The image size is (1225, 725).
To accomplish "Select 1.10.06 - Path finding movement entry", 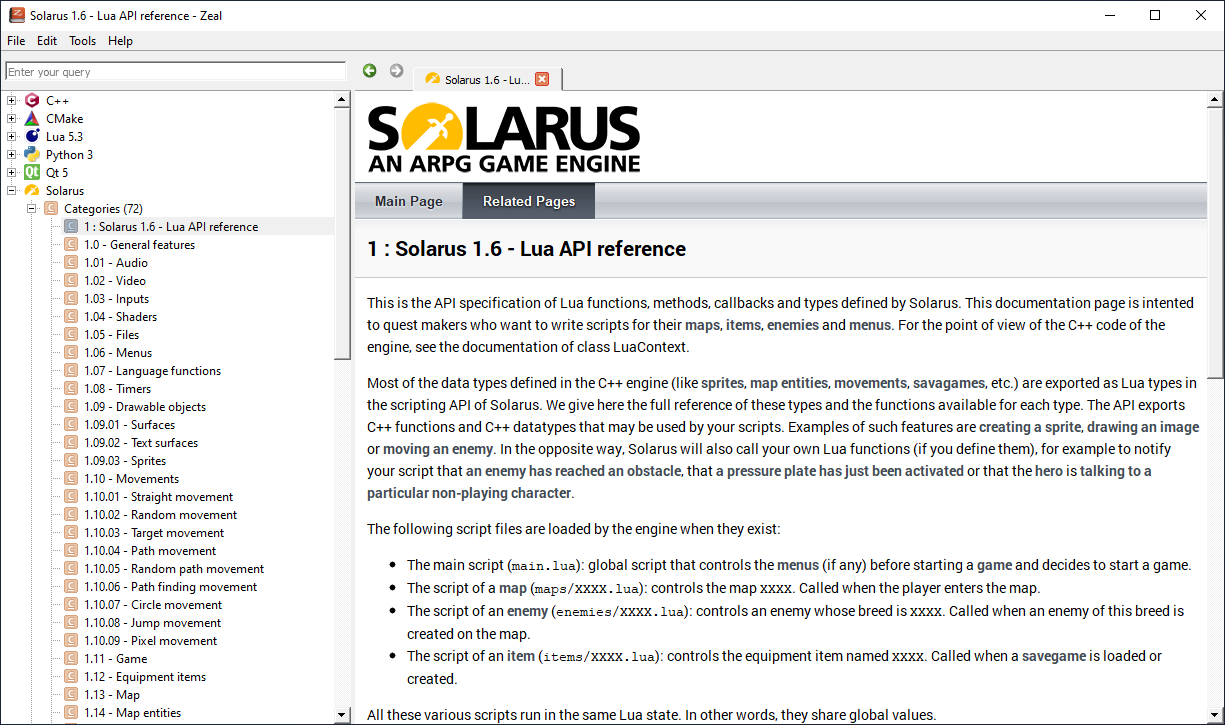I will tap(170, 586).
